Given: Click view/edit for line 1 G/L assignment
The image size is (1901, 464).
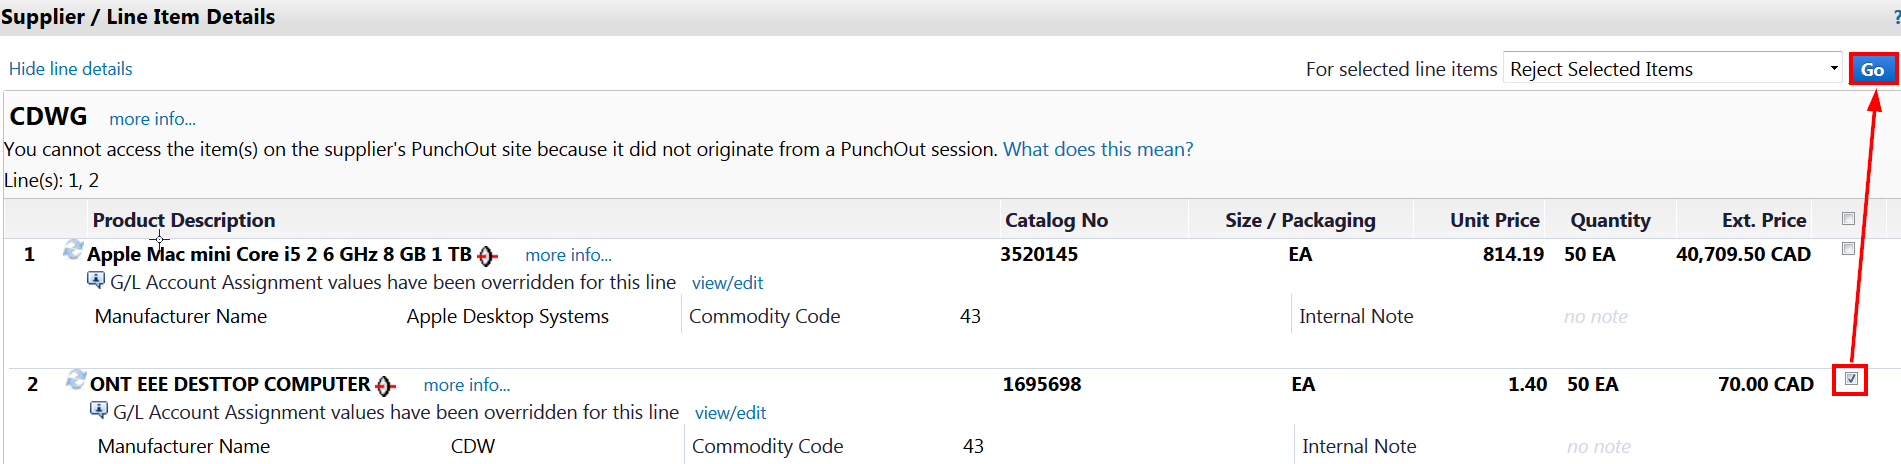Looking at the screenshot, I should (727, 283).
